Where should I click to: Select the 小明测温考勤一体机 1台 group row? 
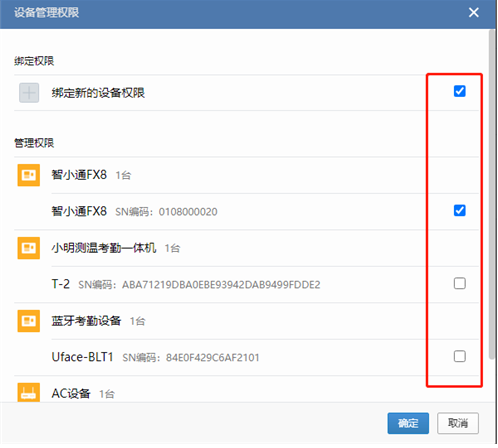pos(246,248)
